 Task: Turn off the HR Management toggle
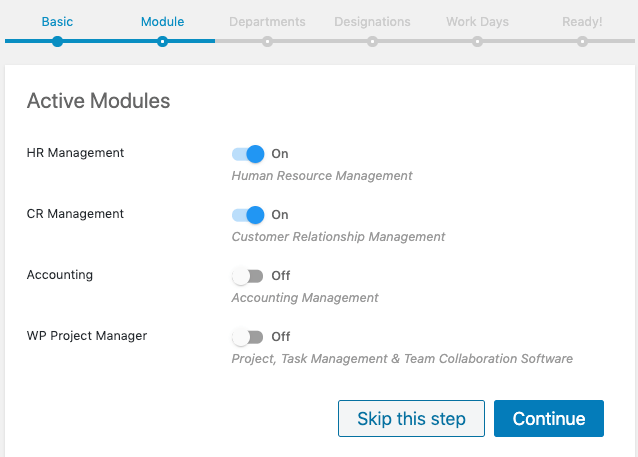[x=248, y=154]
